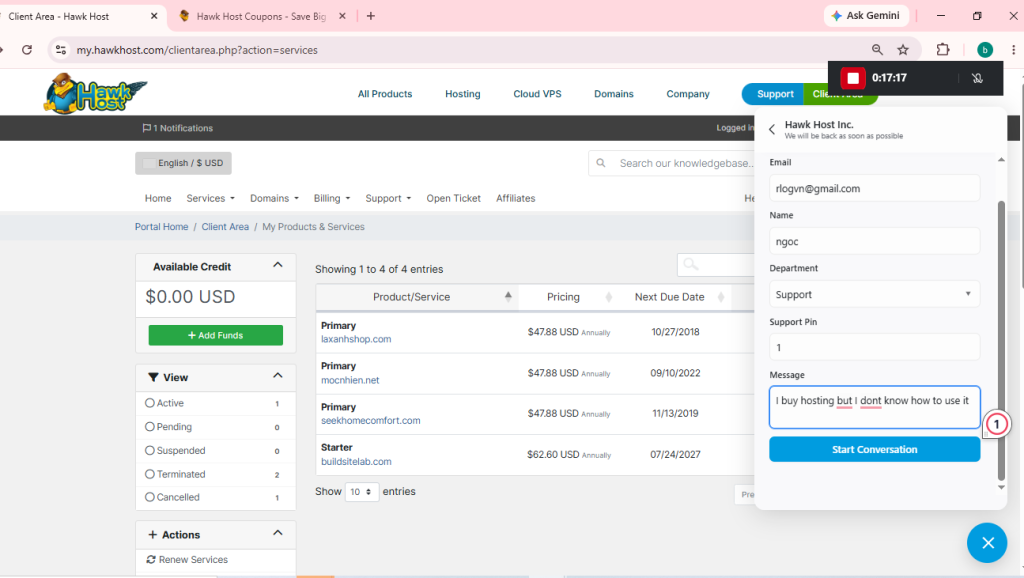This screenshot has width=1024, height=578.
Task: Click the Support Pin input field
Action: pos(874,347)
